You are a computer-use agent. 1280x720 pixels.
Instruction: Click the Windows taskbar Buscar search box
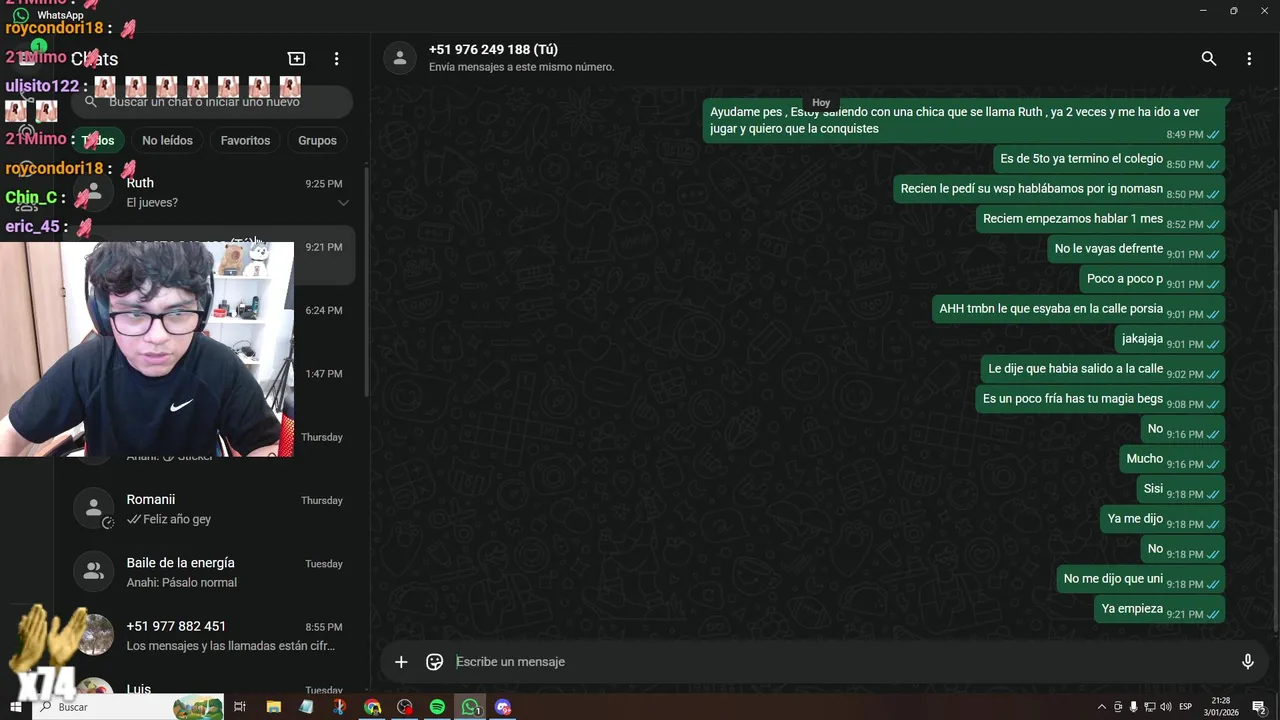pyautogui.click(x=128, y=707)
